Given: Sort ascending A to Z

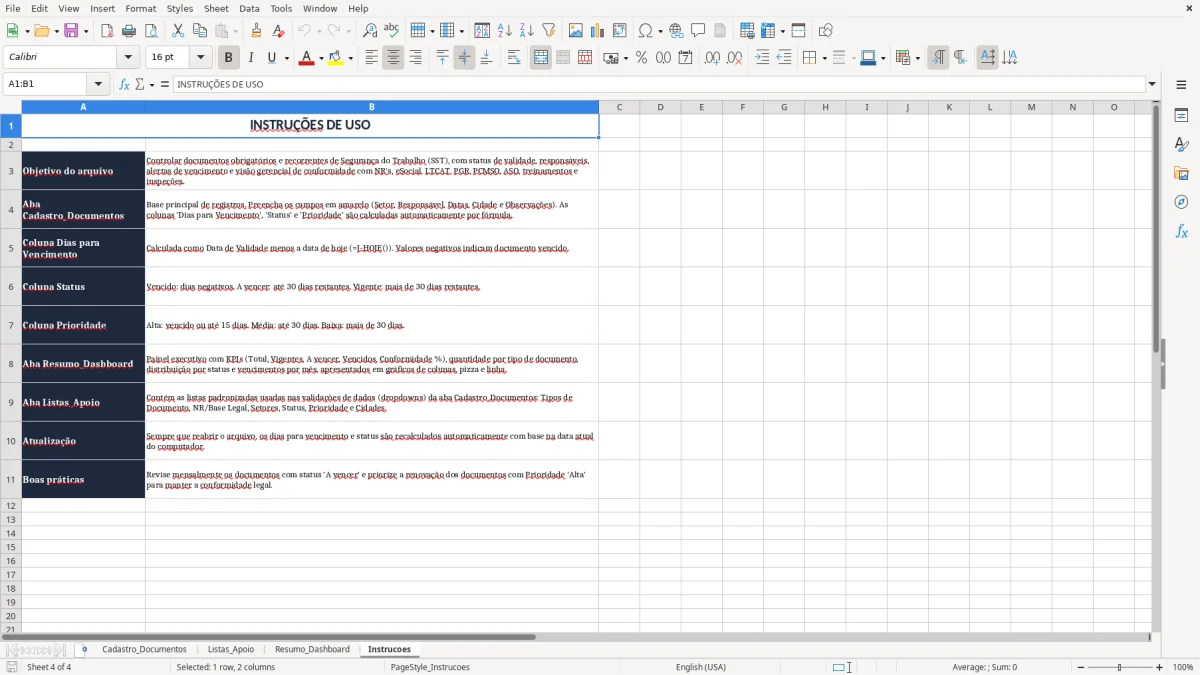Looking at the screenshot, I should coord(504,31).
